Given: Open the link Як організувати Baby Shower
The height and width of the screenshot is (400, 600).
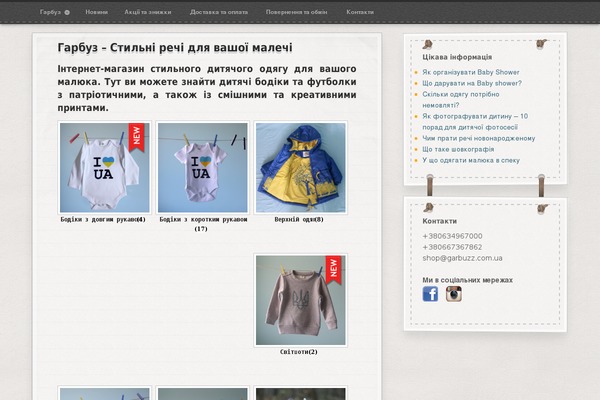Looking at the screenshot, I should [471, 72].
